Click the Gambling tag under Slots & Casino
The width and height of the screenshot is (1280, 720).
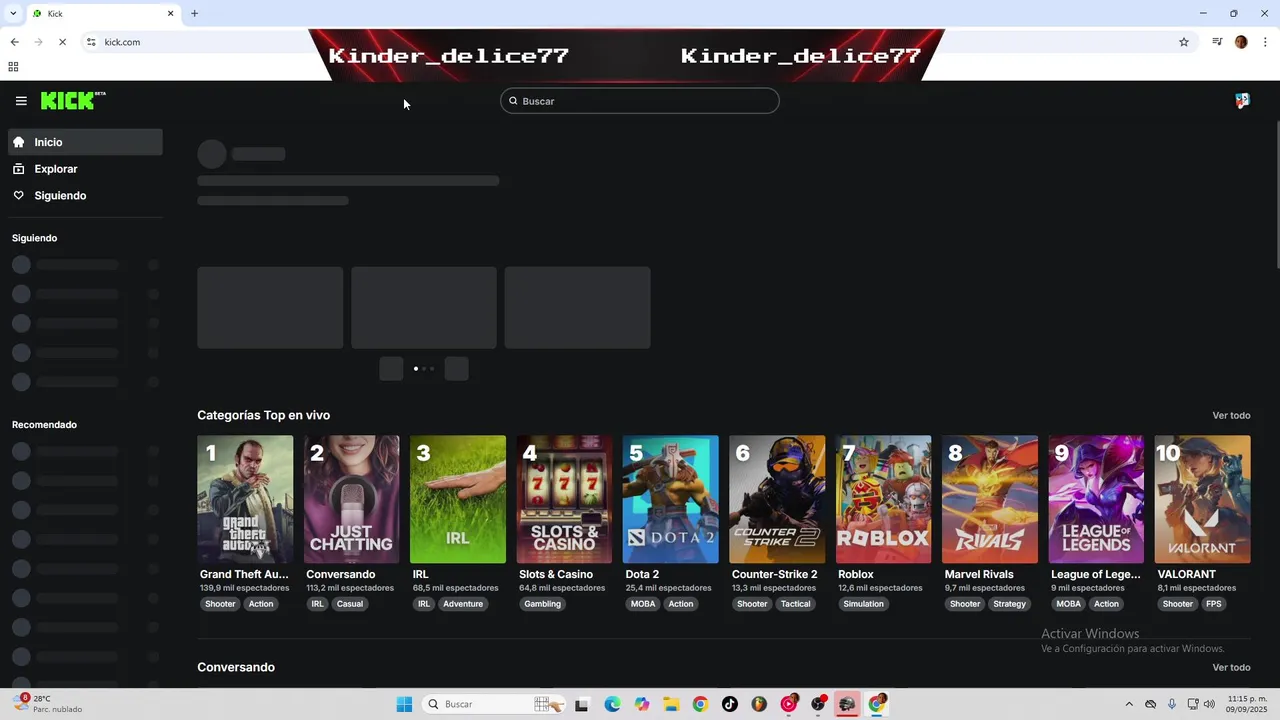pos(542,604)
